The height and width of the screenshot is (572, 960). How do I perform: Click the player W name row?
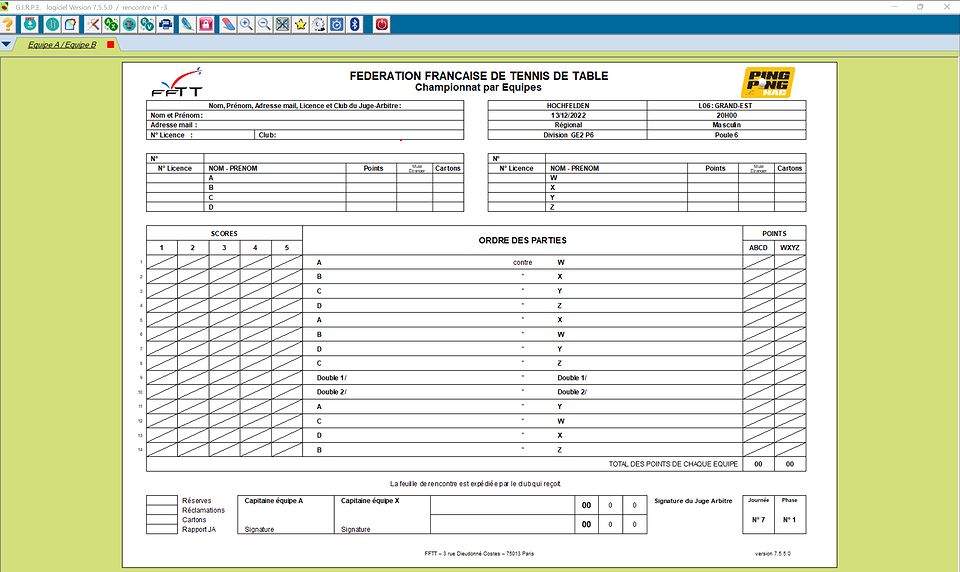[x=617, y=178]
